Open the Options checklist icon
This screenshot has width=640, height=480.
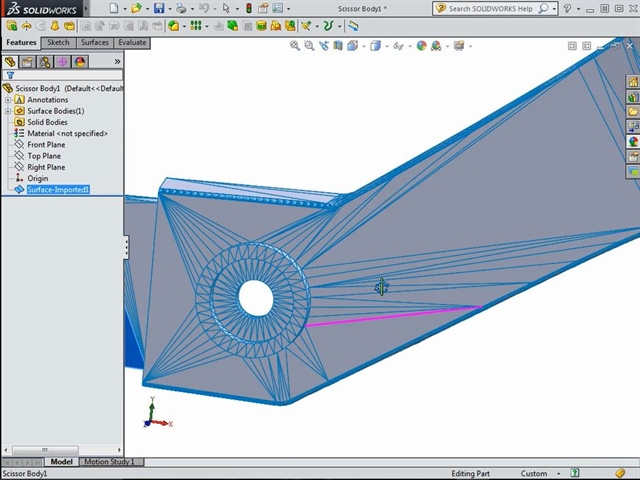[278, 8]
